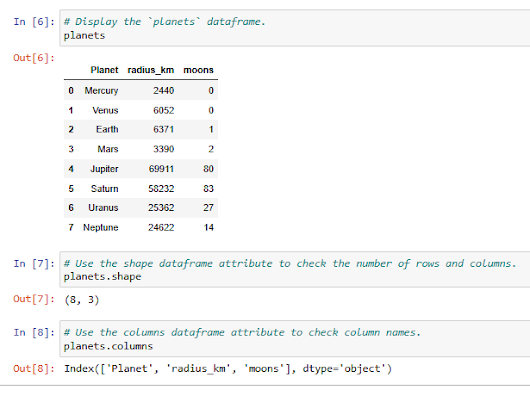The width and height of the screenshot is (530, 396).
Task: Click radius value 3390 for Mars
Action: pyautogui.click(x=164, y=149)
